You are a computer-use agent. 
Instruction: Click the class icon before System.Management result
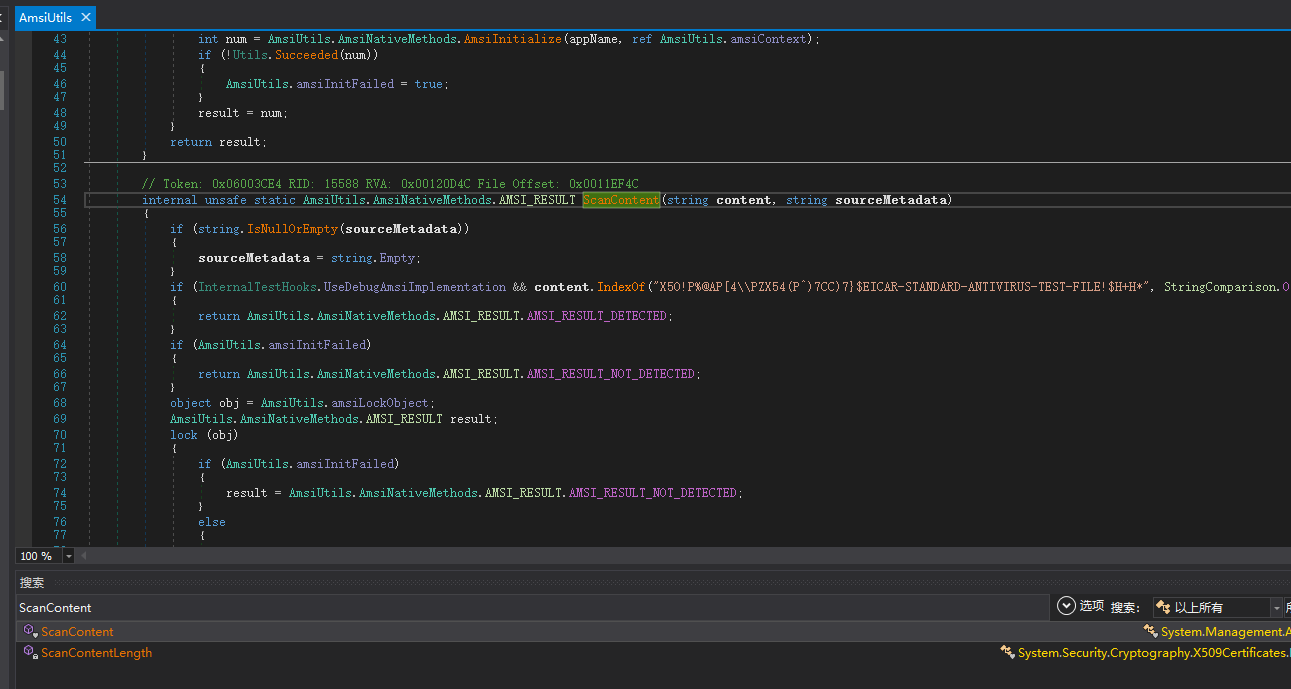click(x=1151, y=631)
